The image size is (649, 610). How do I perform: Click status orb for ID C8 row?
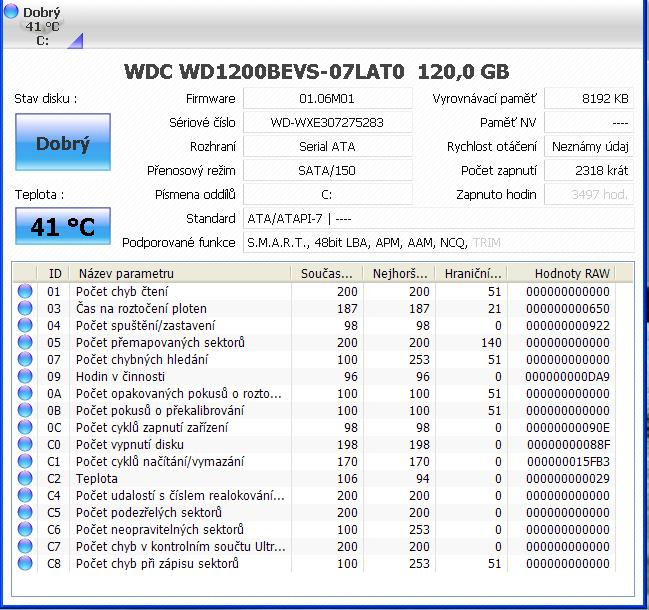25,563
